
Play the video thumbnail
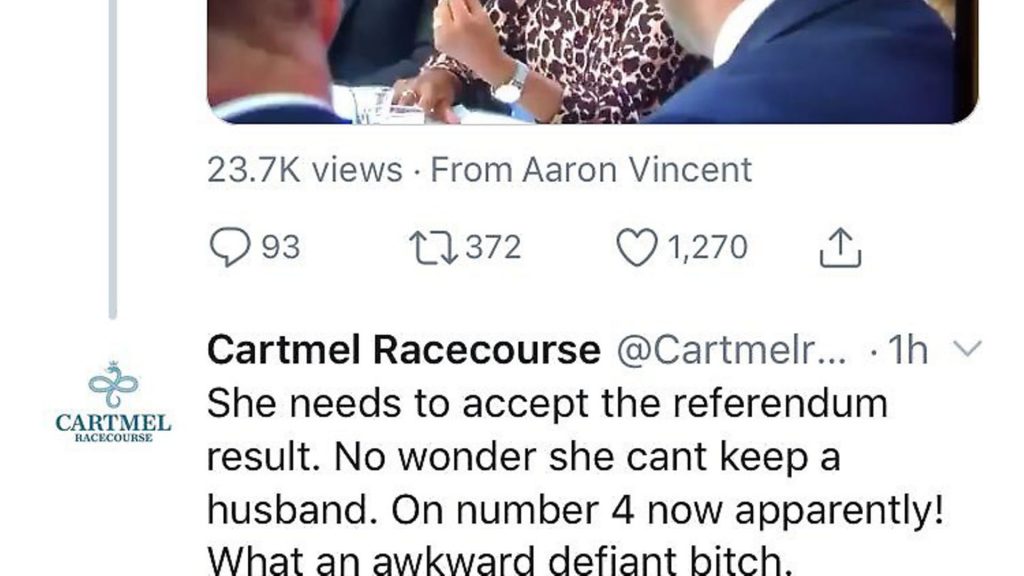[592, 61]
